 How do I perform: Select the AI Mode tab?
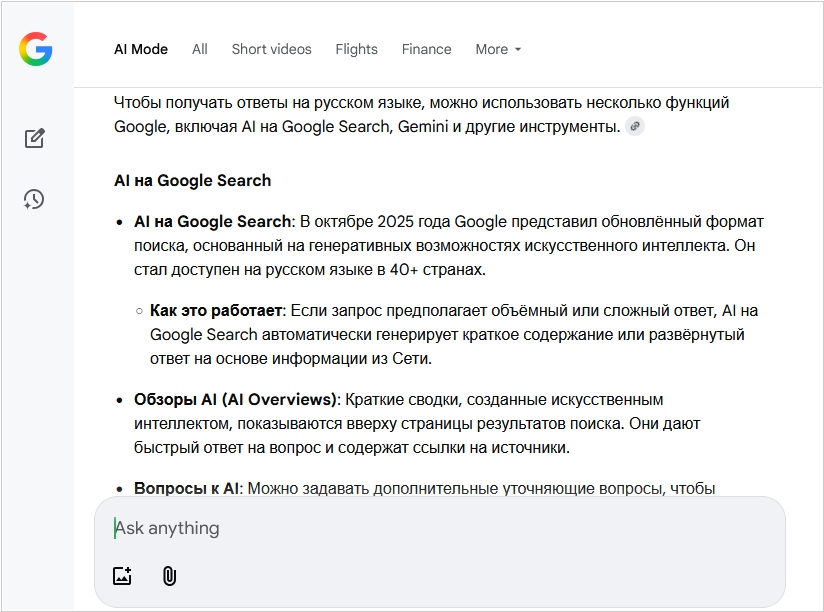[x=141, y=49]
